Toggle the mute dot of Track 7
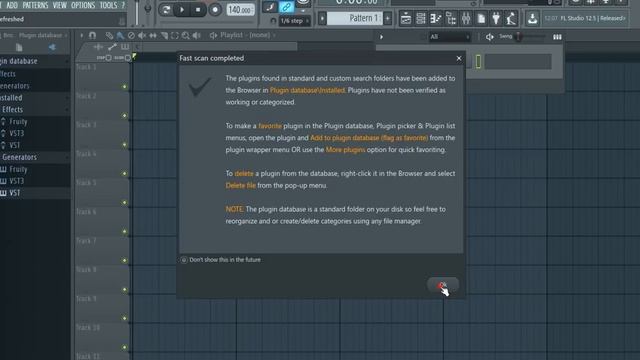 tap(124, 260)
